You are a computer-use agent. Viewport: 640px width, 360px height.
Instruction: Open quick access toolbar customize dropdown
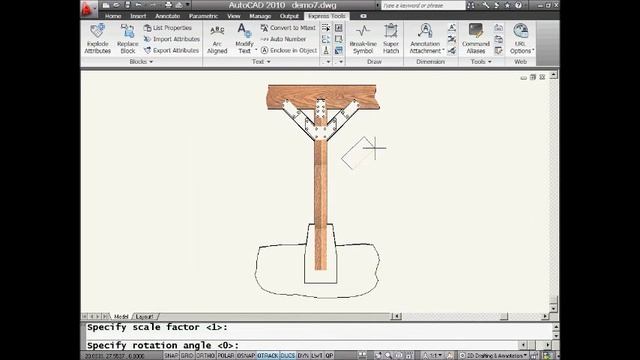(188, 5)
